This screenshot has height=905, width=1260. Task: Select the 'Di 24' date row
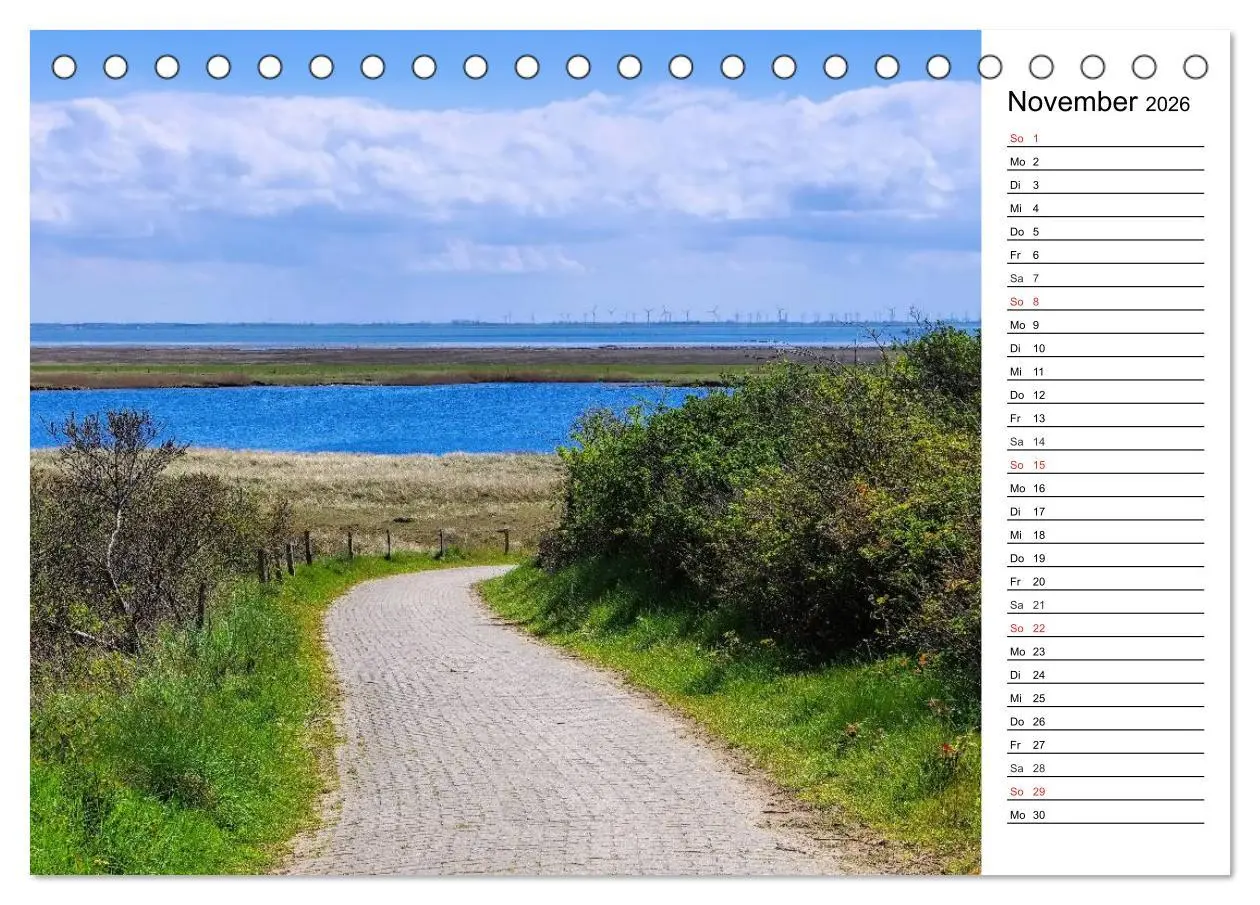coord(1105,675)
